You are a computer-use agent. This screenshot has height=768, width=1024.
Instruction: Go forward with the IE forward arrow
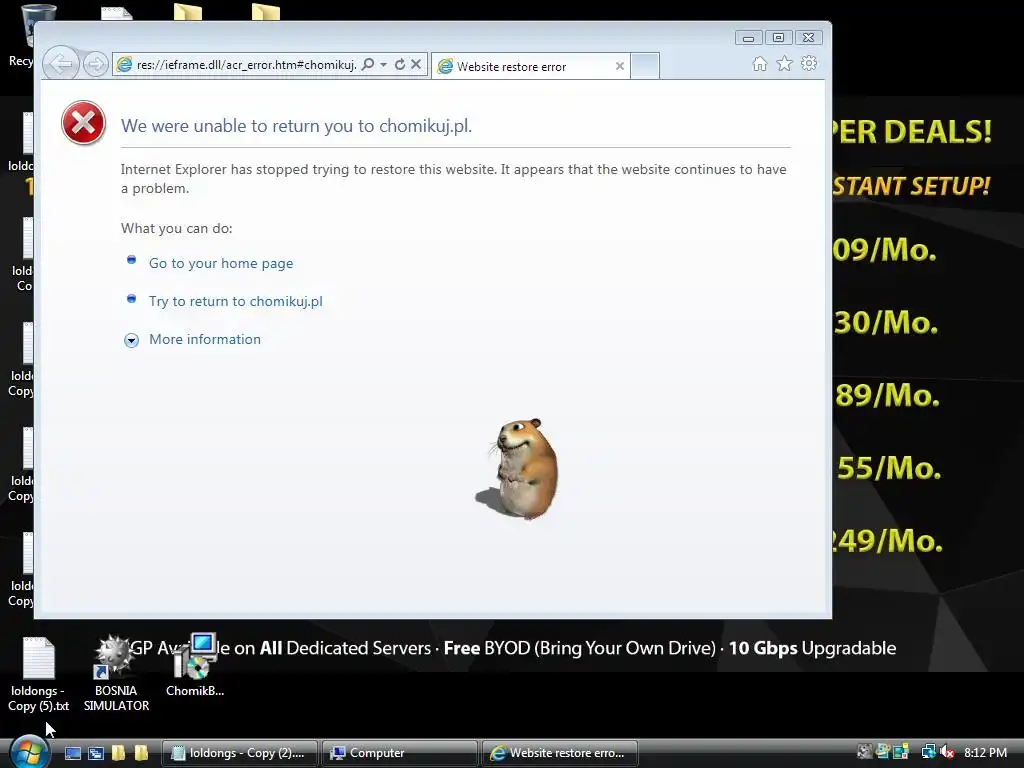[x=96, y=64]
